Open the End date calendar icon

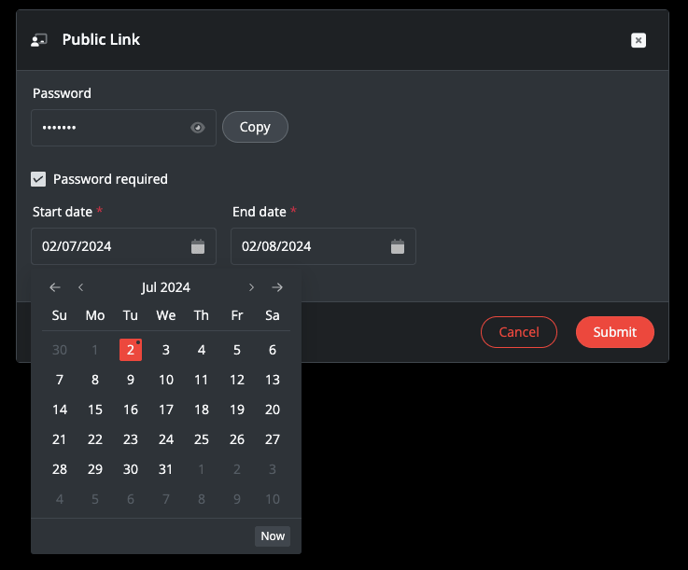pyautogui.click(x=398, y=247)
